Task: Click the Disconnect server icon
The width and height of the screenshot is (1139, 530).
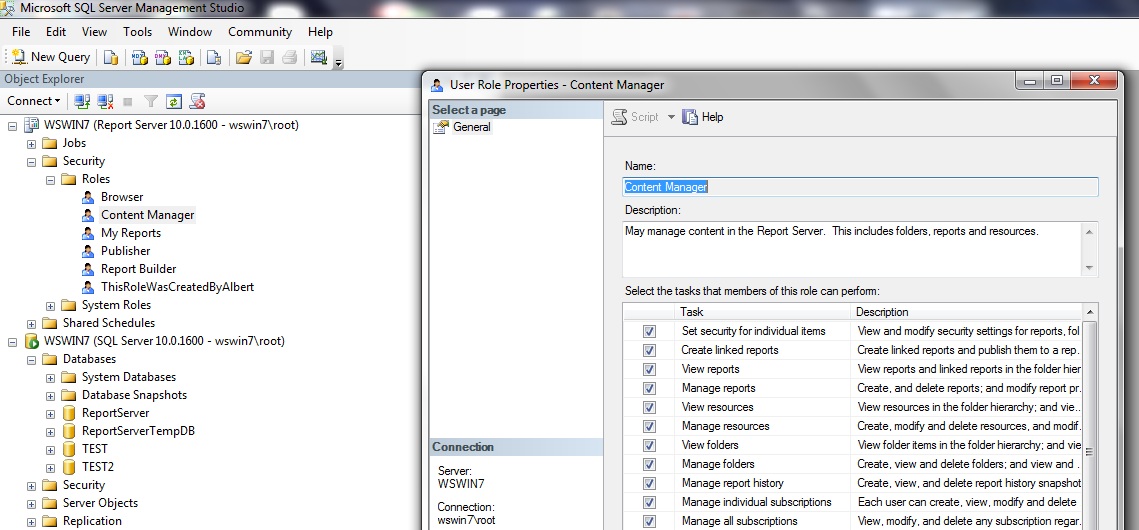Action: [105, 101]
